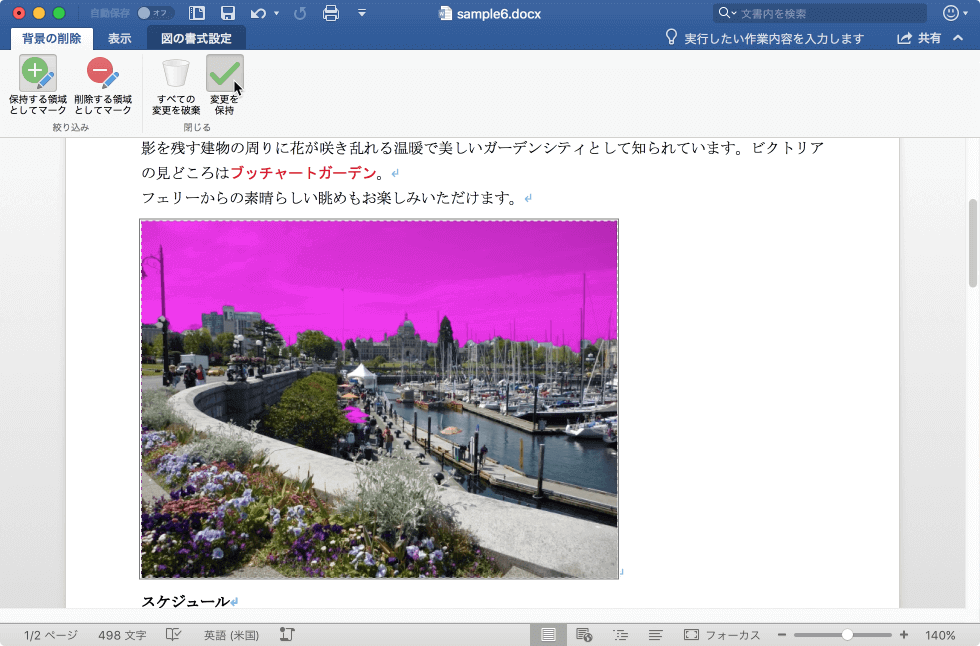The height and width of the screenshot is (646, 980).
Task: Click the Save icon in the title bar
Action: point(228,14)
